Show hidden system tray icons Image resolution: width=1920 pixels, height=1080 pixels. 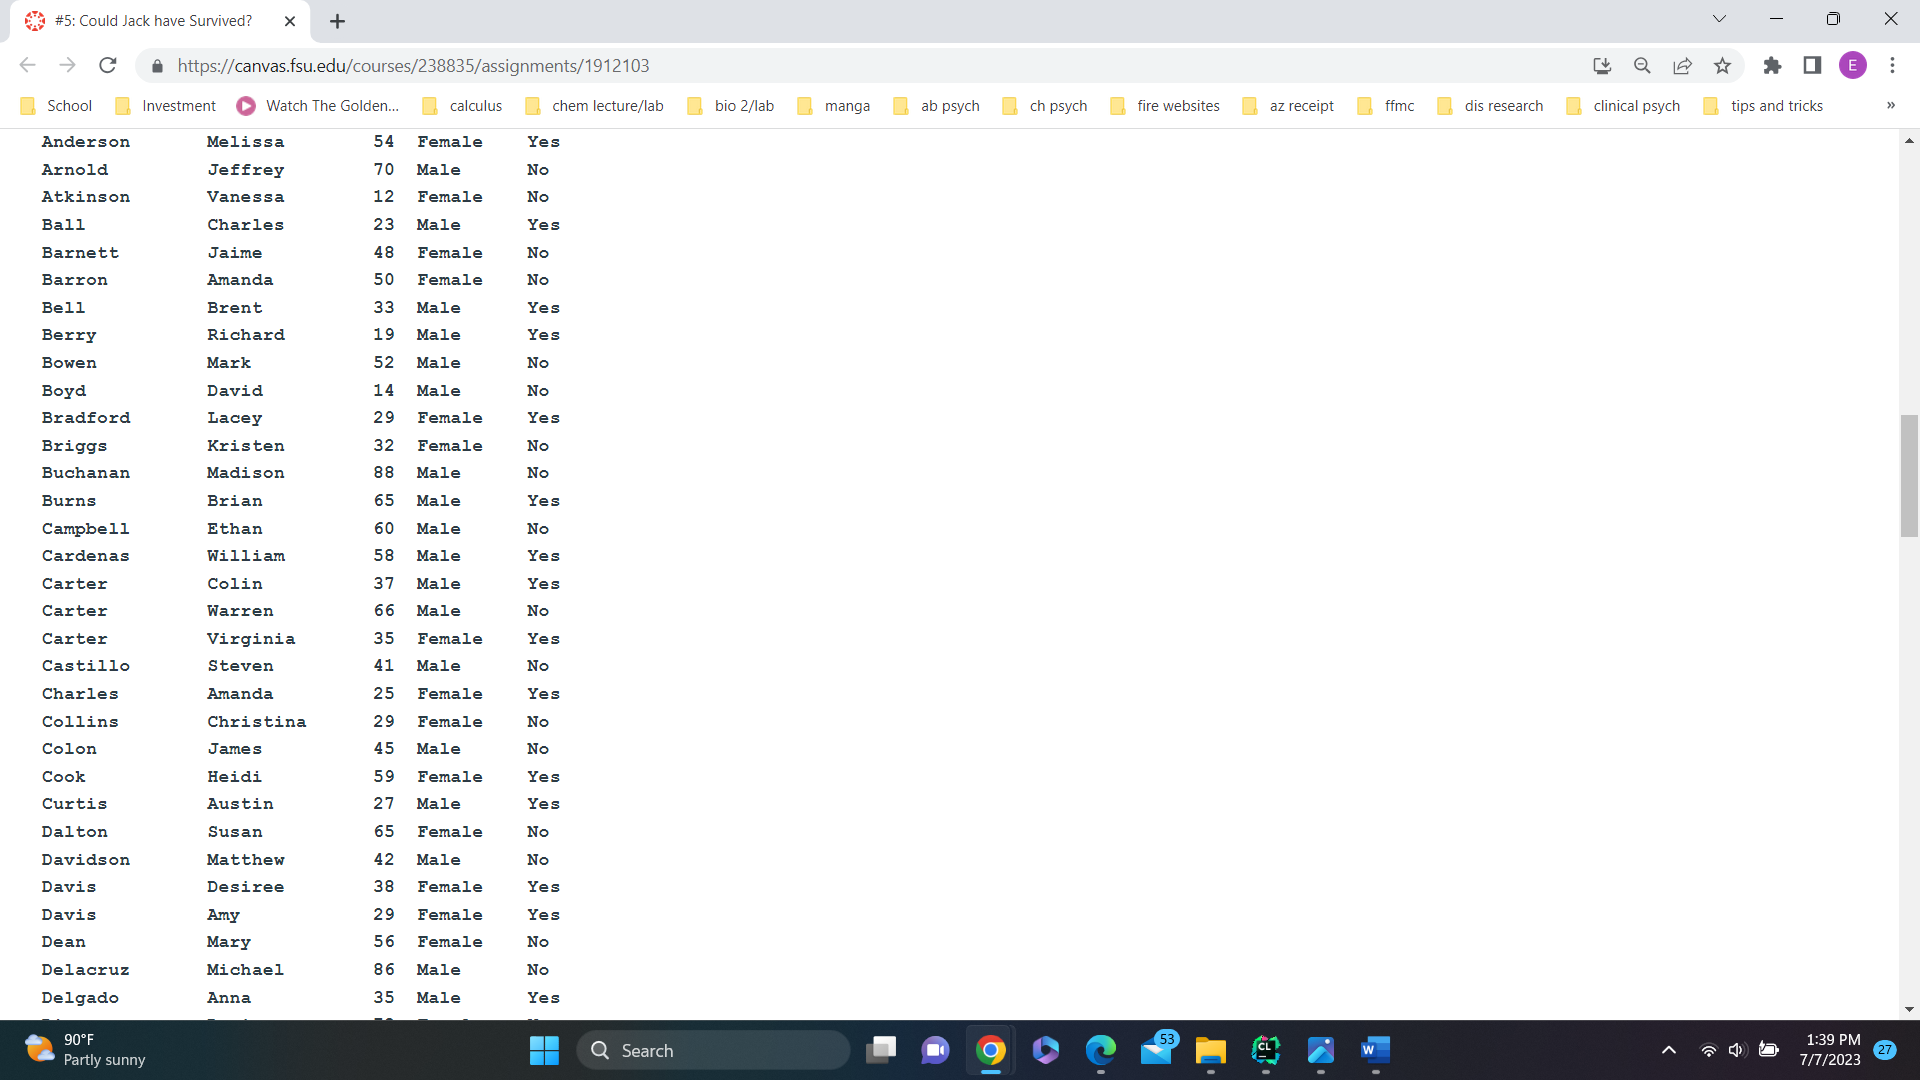(x=1668, y=1050)
